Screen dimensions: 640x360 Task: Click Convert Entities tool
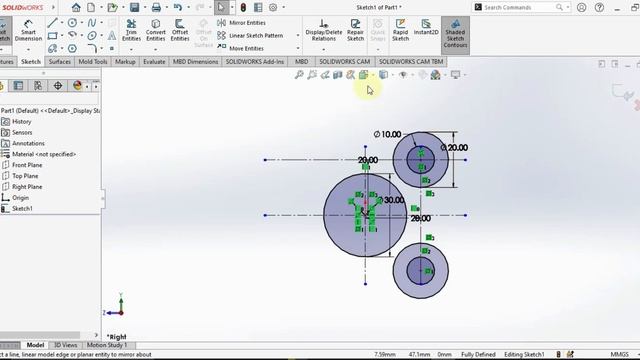tap(156, 30)
